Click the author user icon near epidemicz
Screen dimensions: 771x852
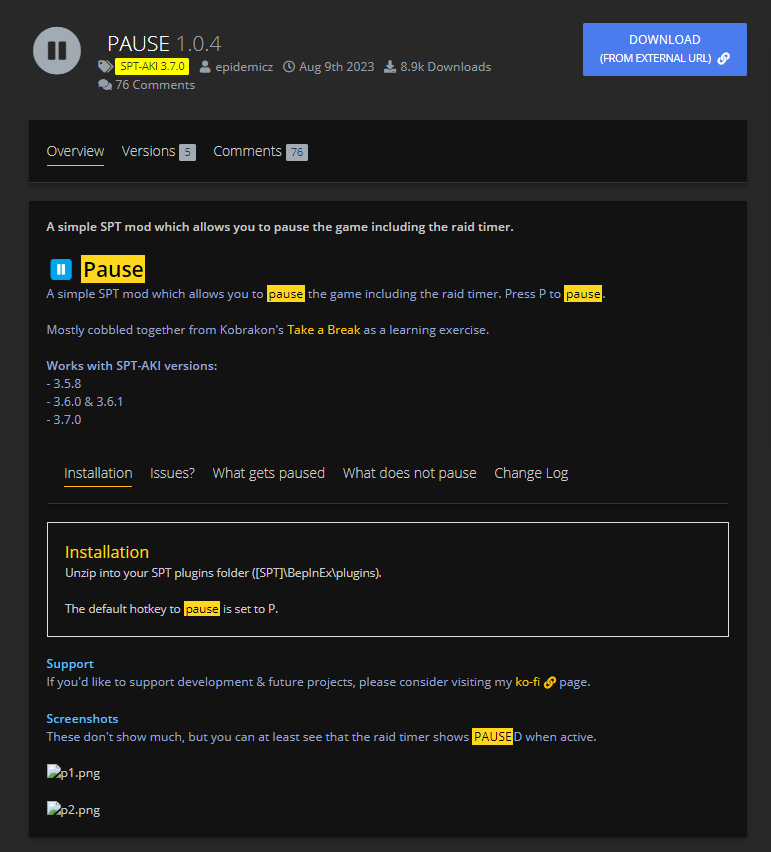(205, 67)
